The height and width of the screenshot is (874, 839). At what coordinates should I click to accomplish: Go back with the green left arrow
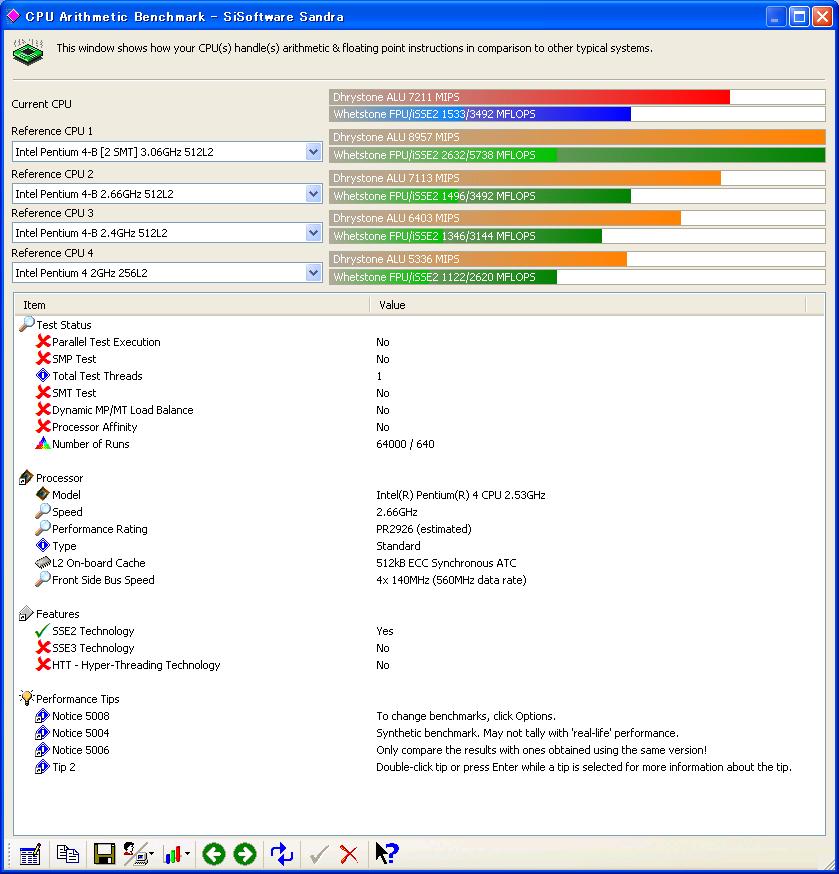pyautogui.click(x=214, y=853)
